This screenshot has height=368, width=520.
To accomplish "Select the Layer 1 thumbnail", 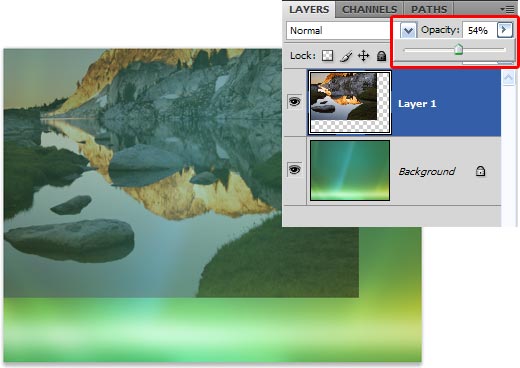I will coord(350,103).
